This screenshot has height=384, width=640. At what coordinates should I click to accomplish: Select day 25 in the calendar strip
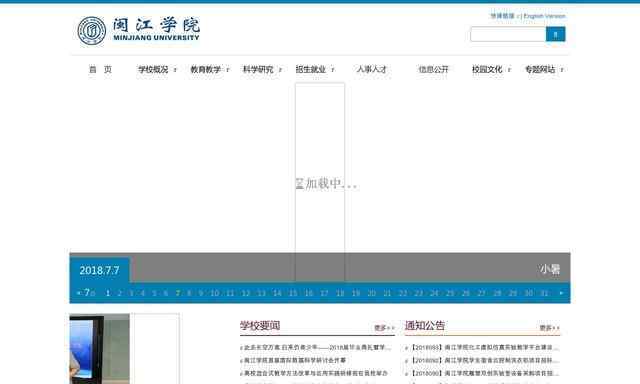[x=450, y=293]
